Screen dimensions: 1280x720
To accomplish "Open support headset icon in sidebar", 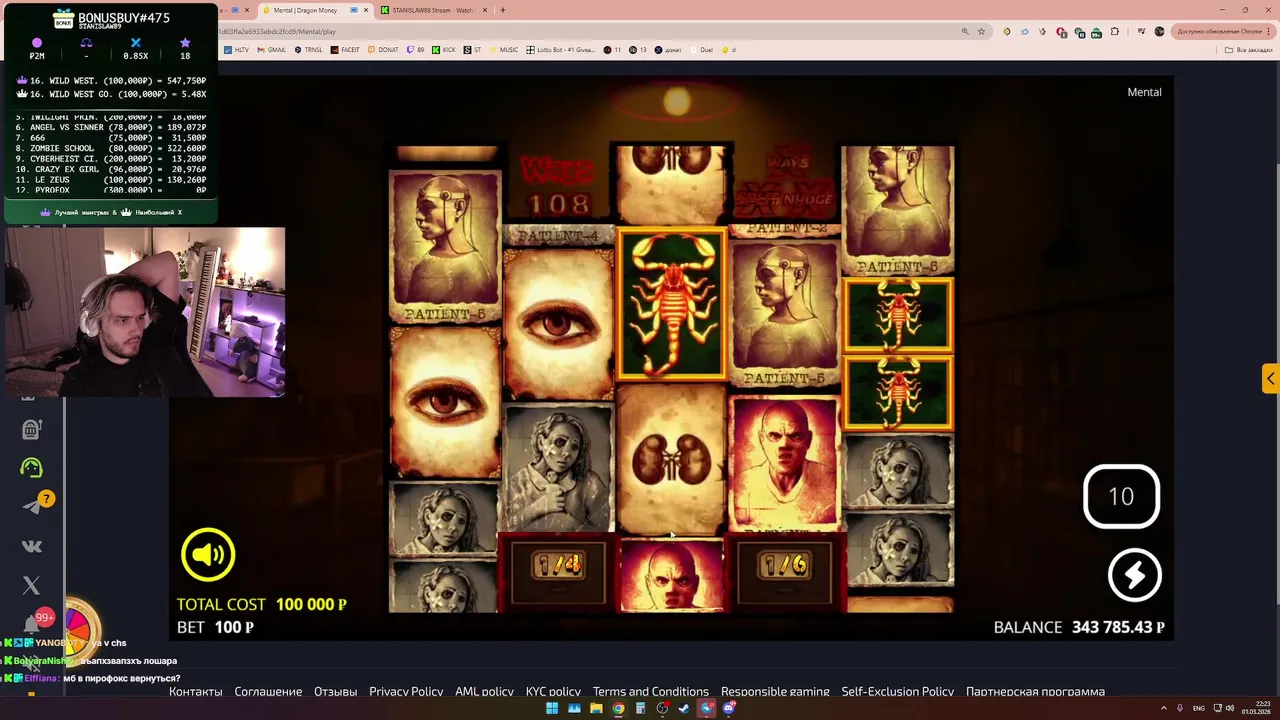I will pos(31,467).
